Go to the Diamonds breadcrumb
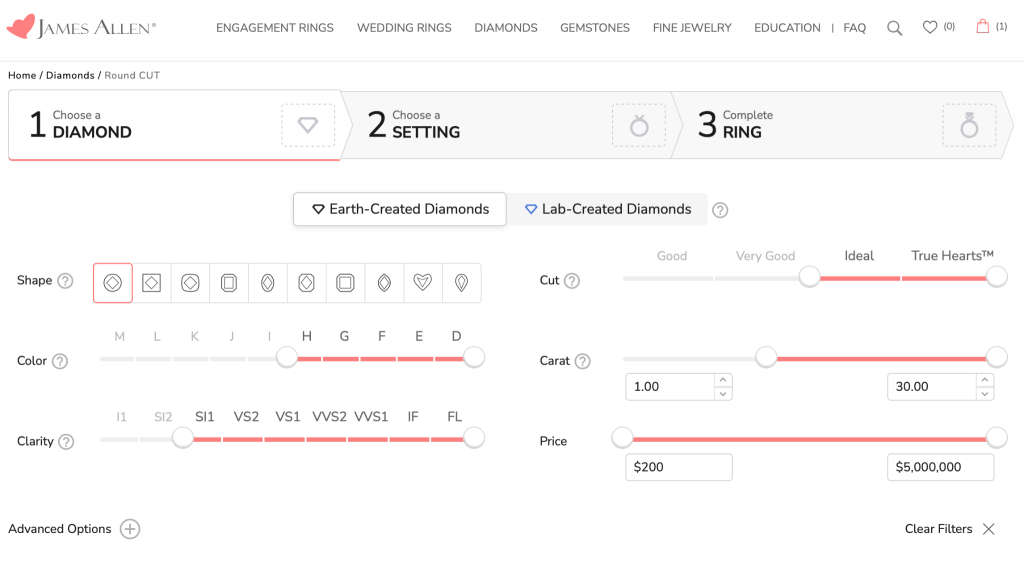The height and width of the screenshot is (564, 1024). pos(70,75)
